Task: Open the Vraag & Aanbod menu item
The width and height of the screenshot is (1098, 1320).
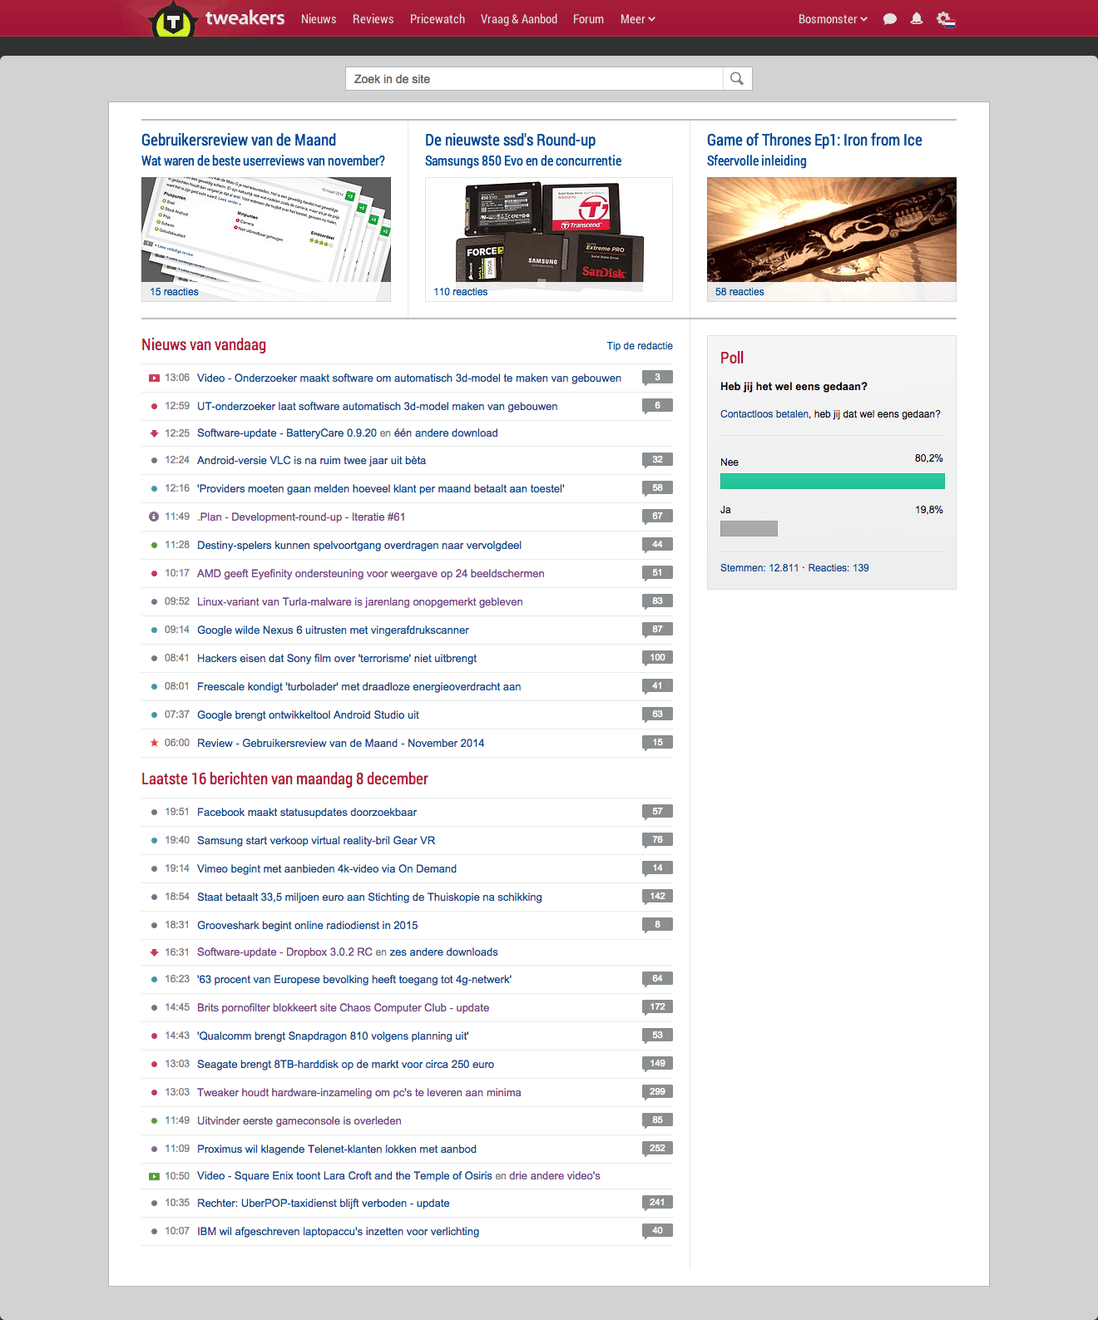Action: [519, 19]
